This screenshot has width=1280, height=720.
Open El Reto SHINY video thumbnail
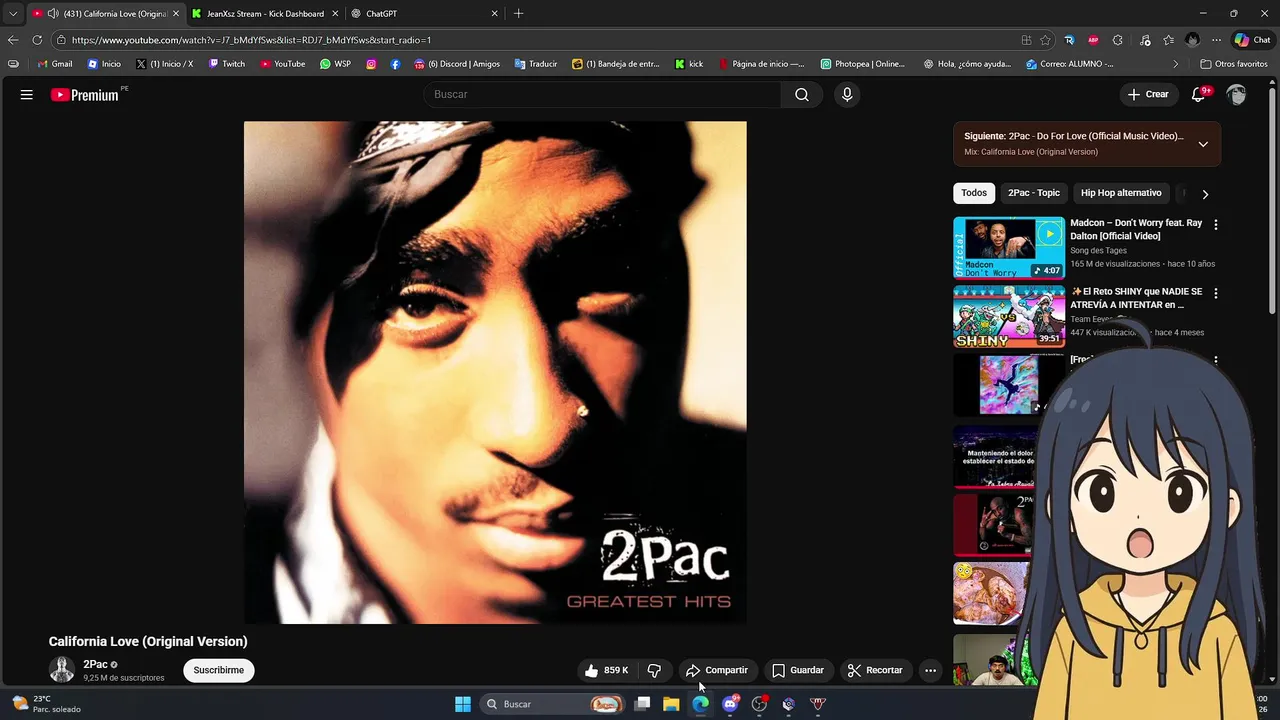click(1009, 316)
